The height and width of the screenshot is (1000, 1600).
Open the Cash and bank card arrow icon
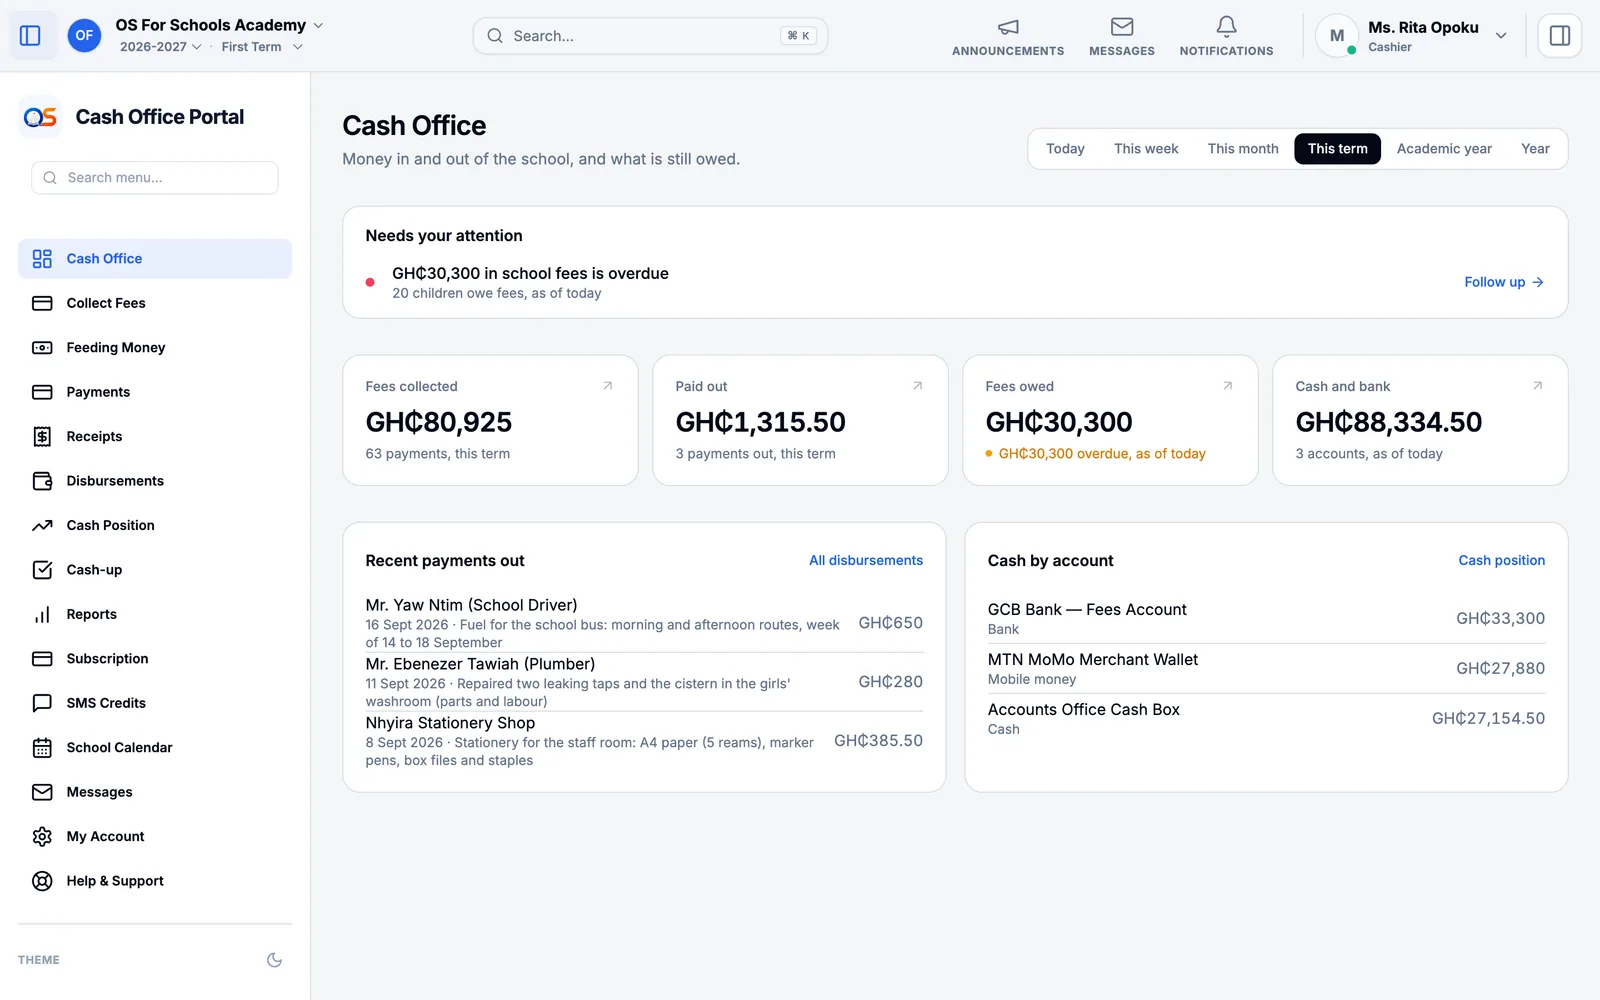[1537, 386]
